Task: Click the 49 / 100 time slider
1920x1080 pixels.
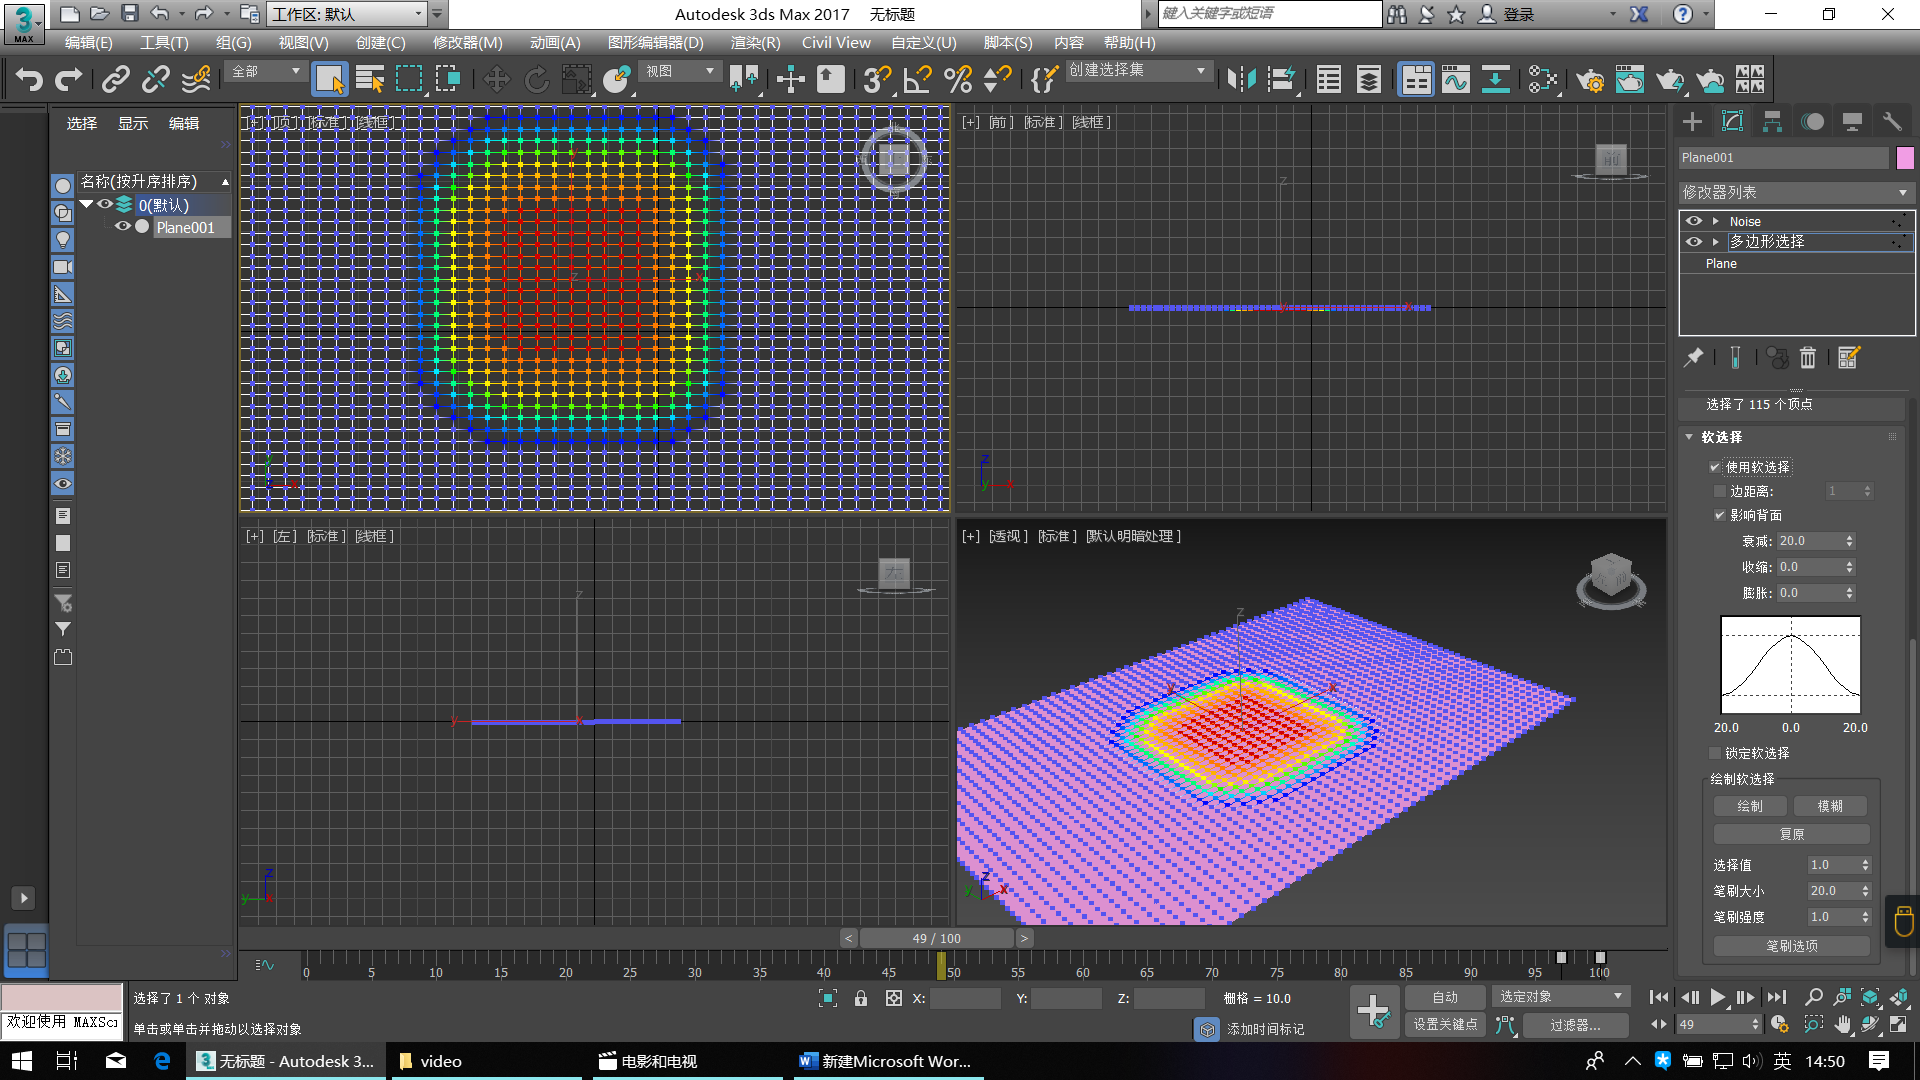Action: (x=936, y=938)
